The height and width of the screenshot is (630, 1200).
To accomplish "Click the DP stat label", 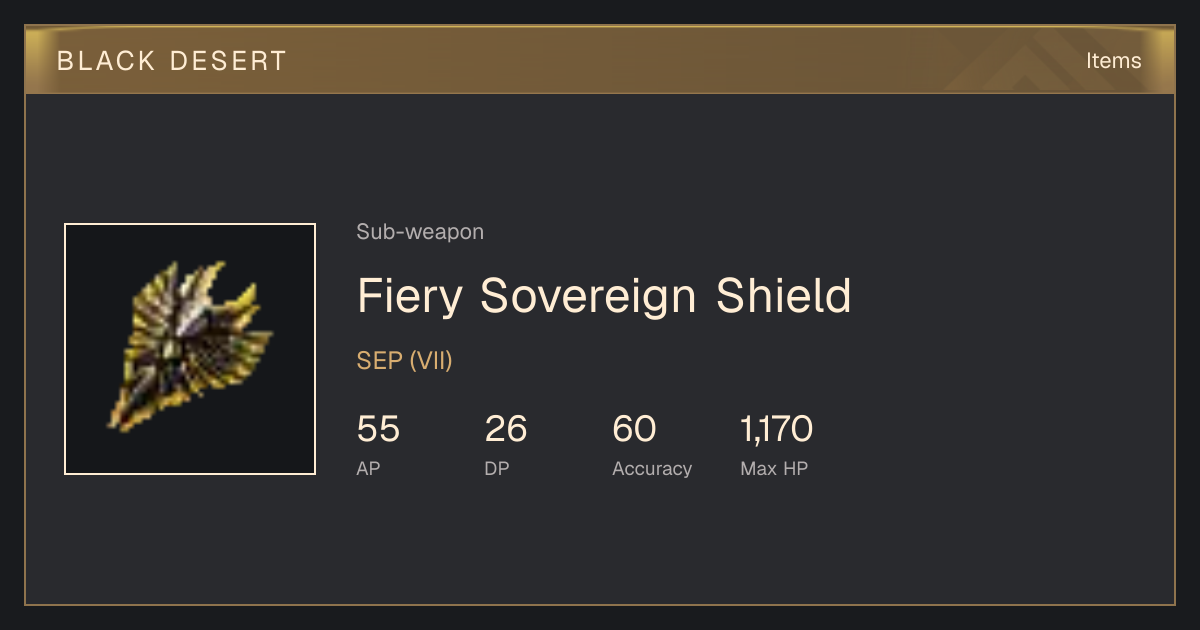I will [497, 468].
